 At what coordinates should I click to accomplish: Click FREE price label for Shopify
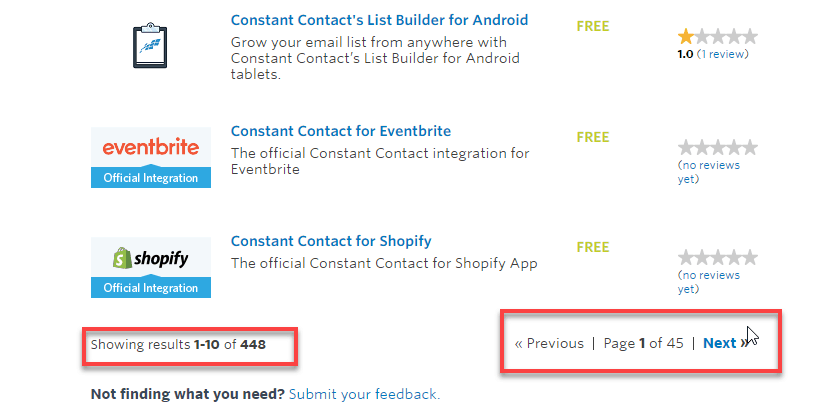pos(592,247)
